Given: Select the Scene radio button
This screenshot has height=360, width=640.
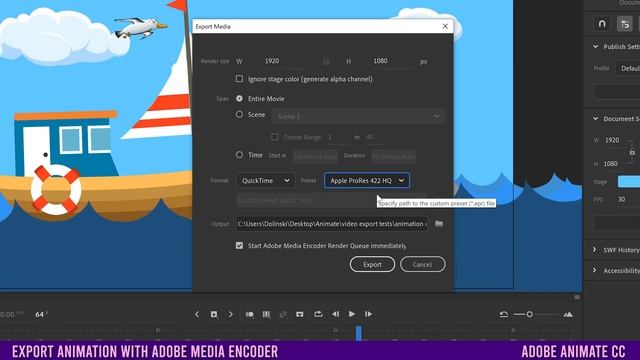Looking at the screenshot, I should 239,115.
